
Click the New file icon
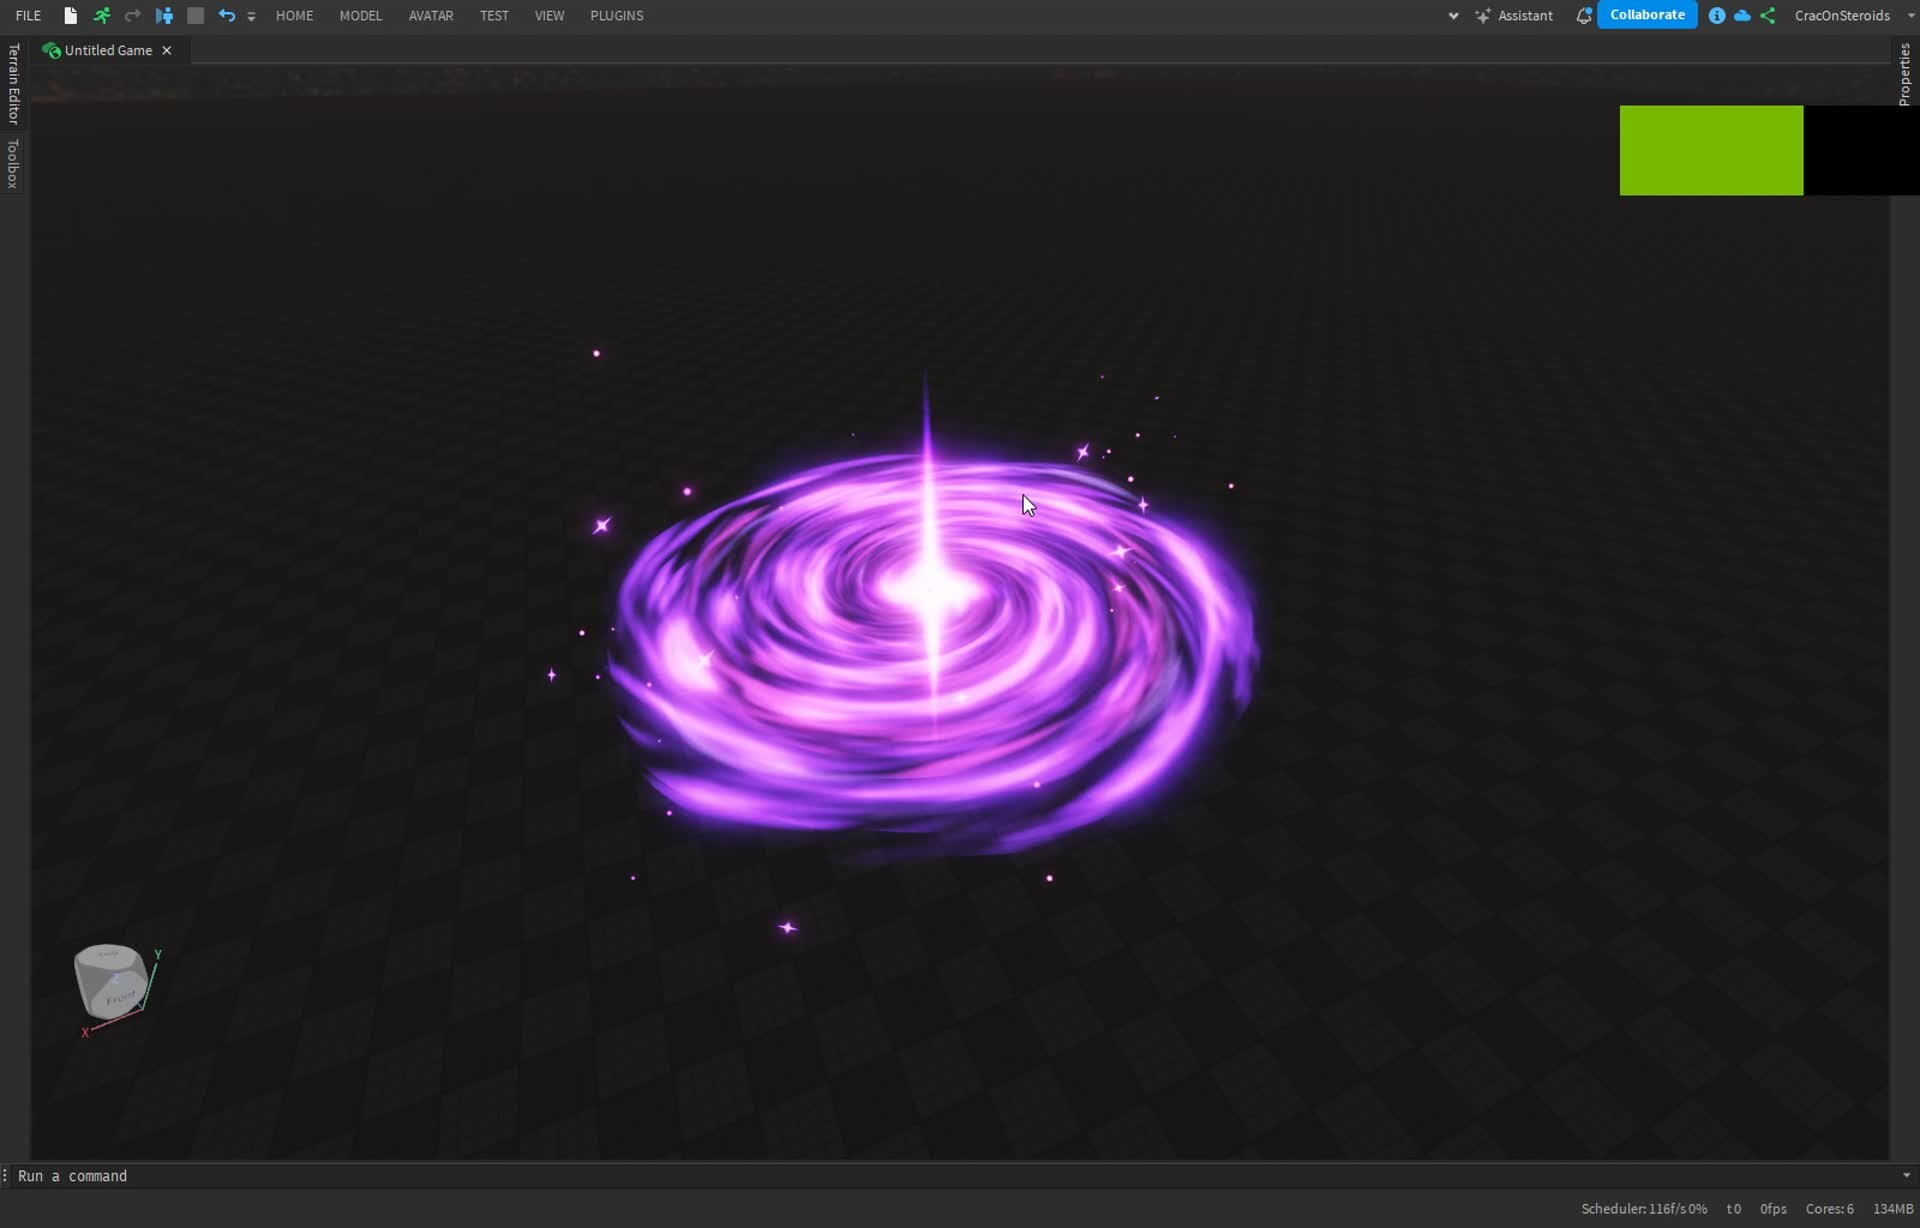point(70,15)
